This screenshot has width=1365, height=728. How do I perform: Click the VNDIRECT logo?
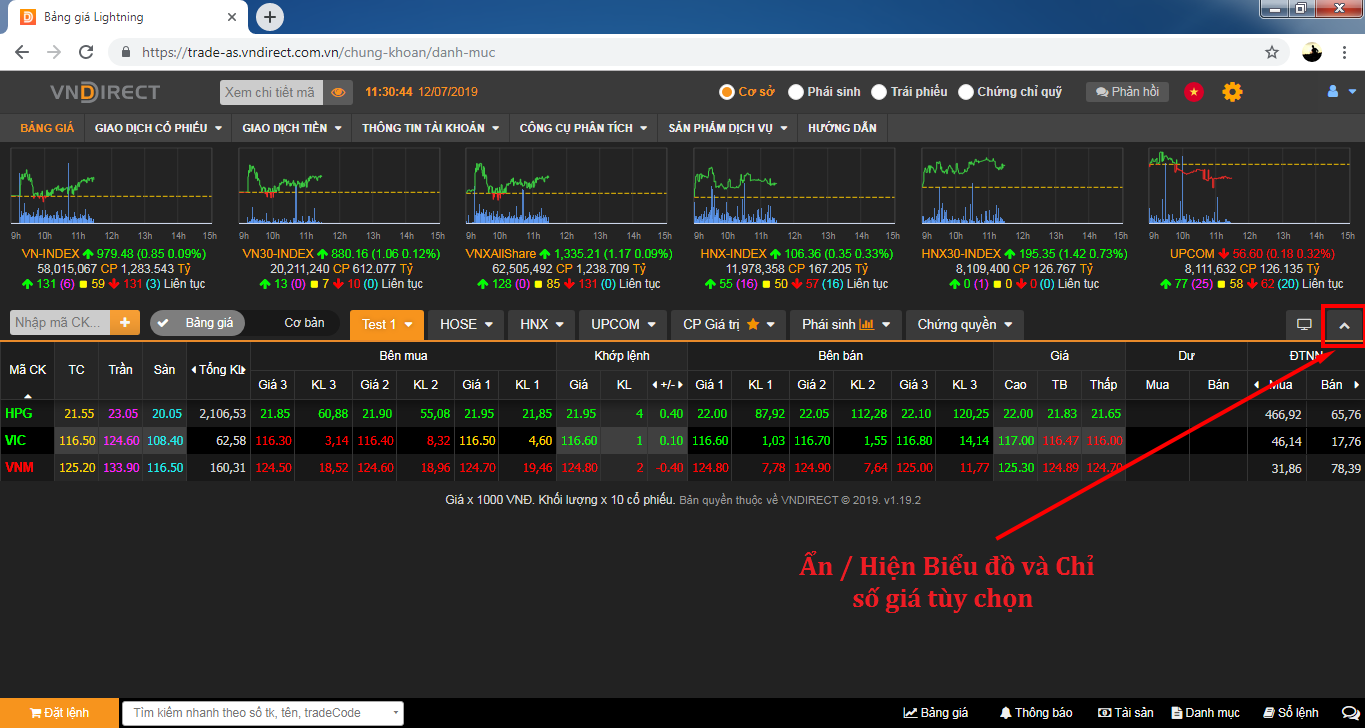[105, 92]
